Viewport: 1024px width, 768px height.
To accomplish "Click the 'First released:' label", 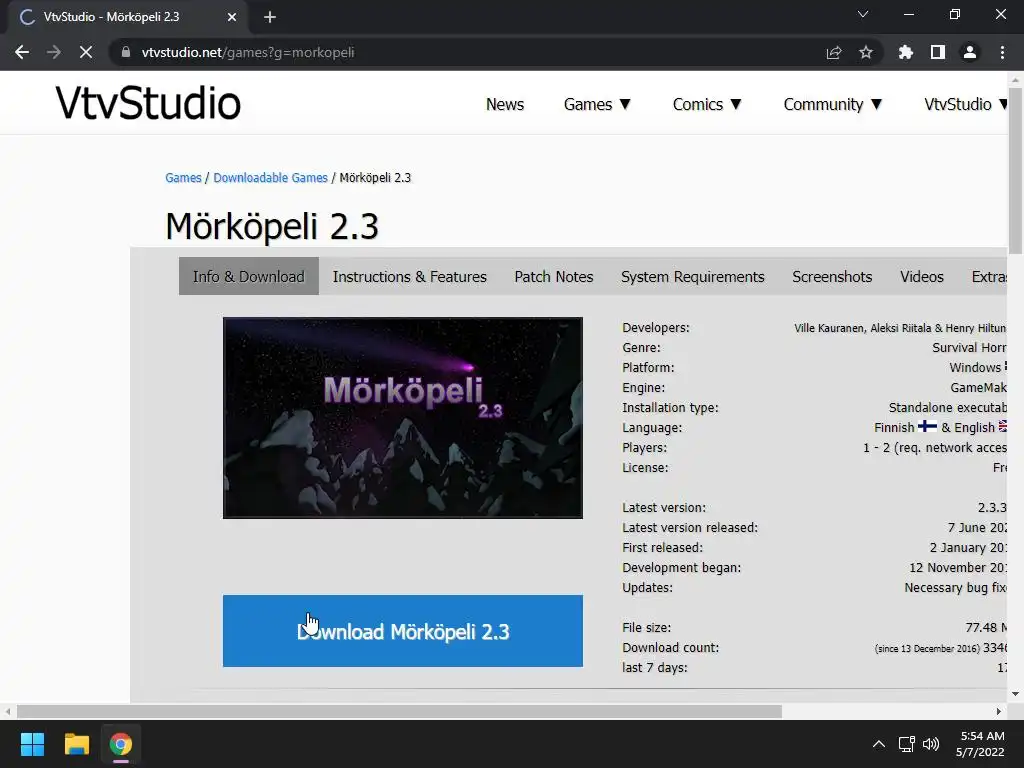I will [662, 548].
